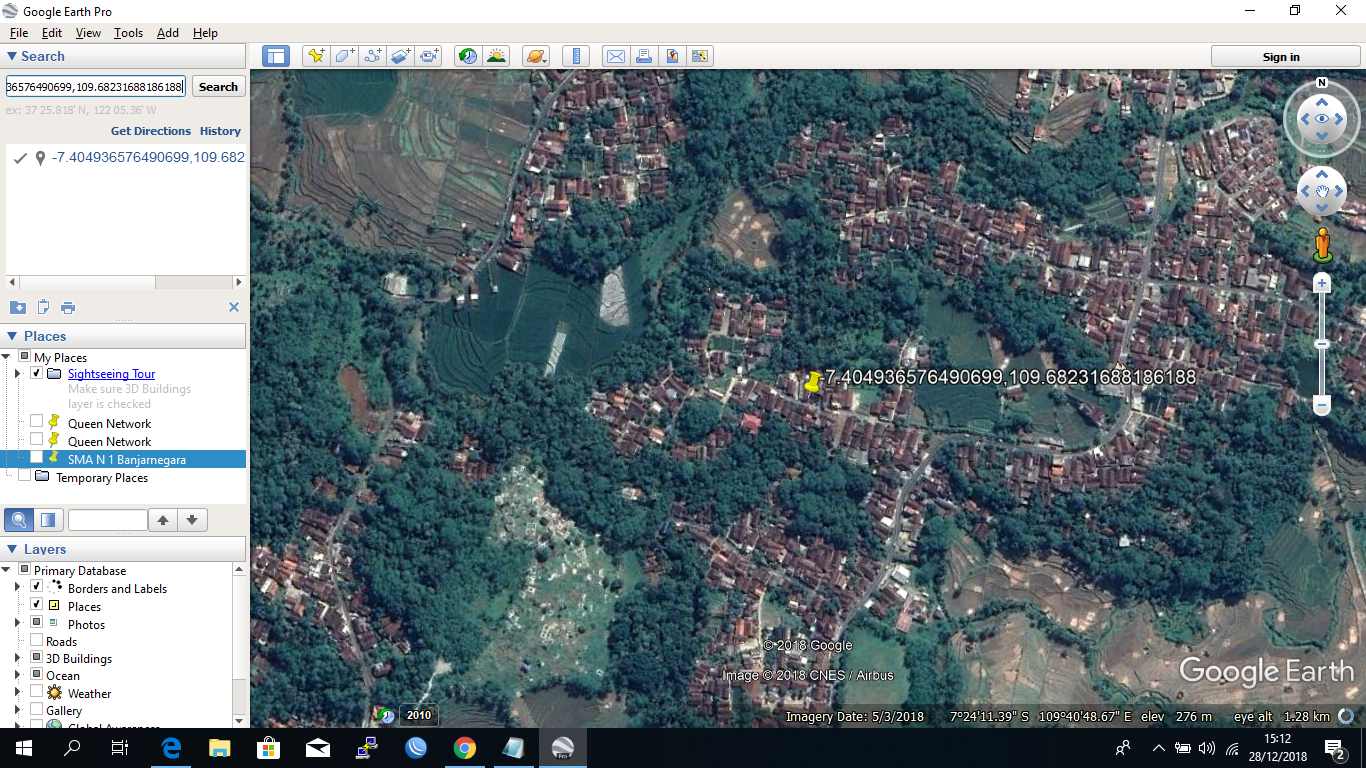Open the search History link
Image resolution: width=1366 pixels, height=768 pixels.
point(220,131)
